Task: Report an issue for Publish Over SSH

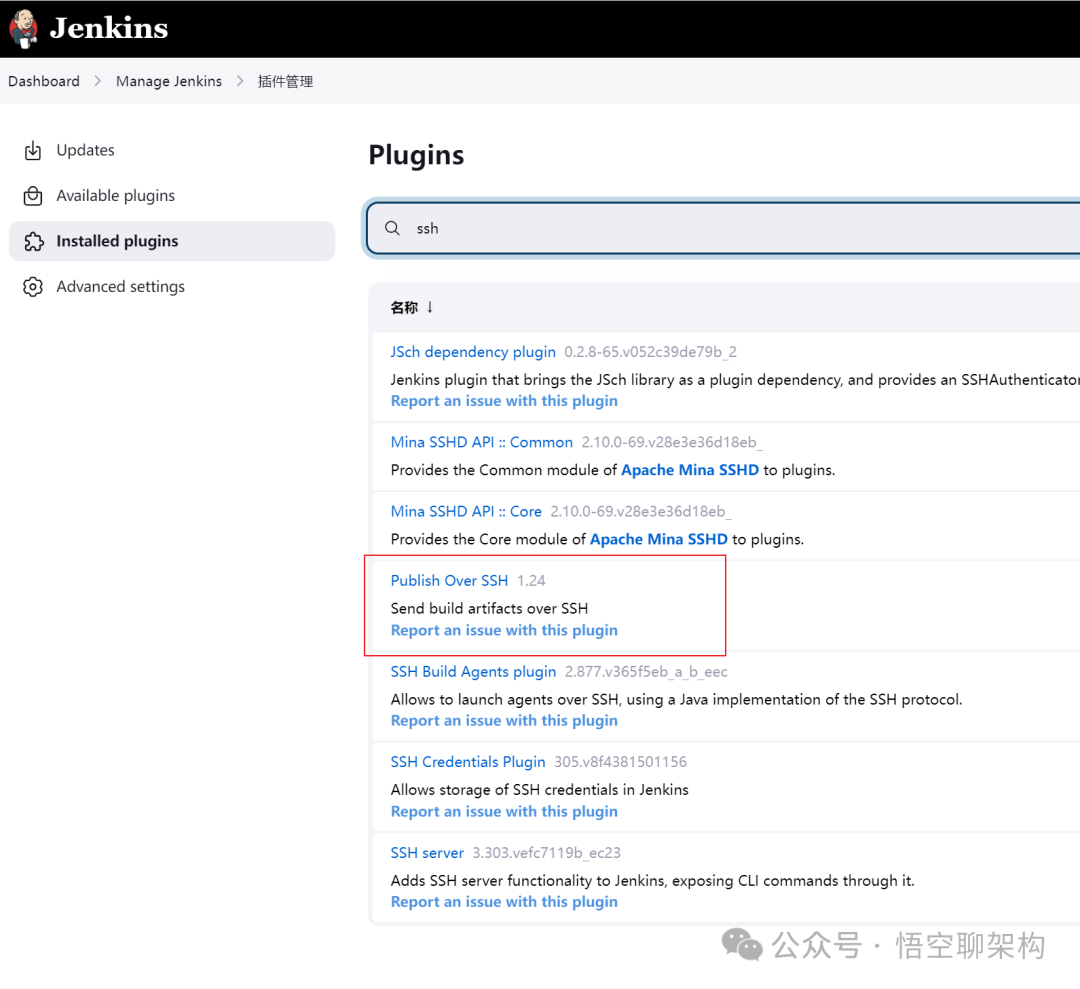Action: click(504, 631)
